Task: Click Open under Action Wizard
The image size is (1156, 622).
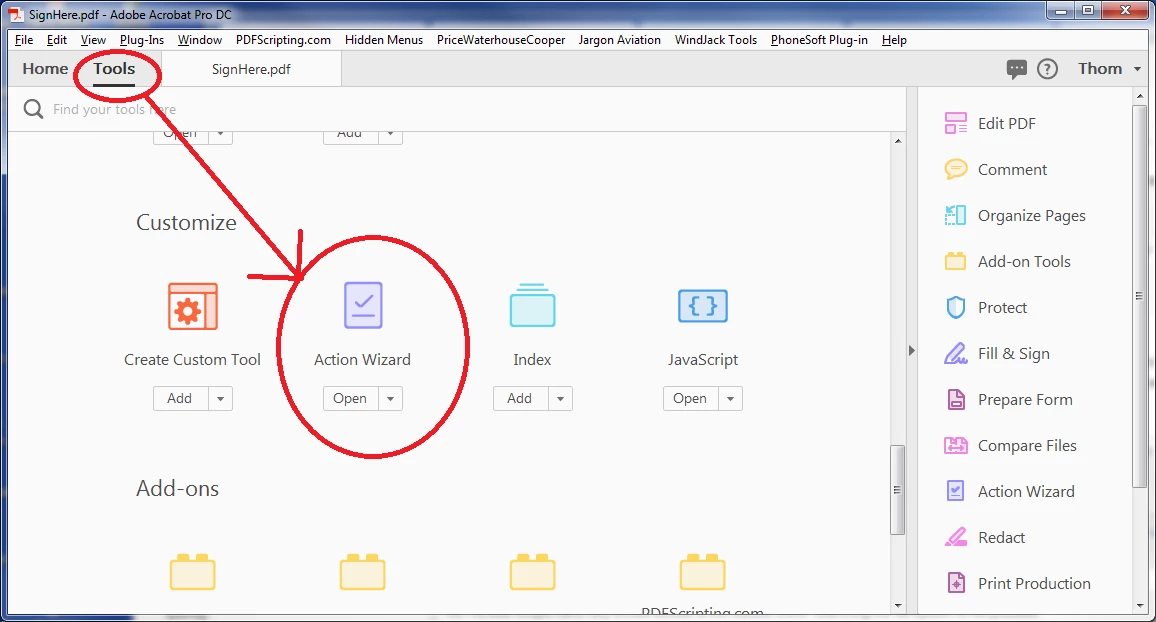Action: (351, 399)
